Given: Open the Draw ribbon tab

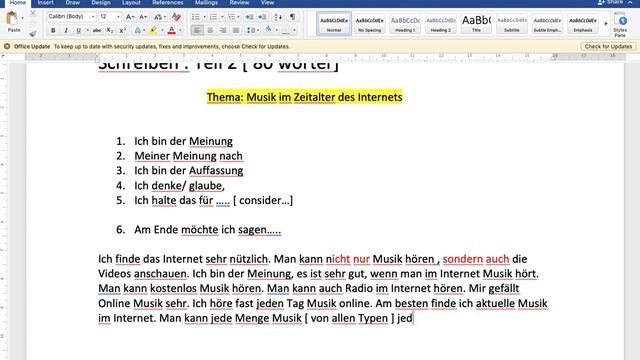Looking at the screenshot, I should 72,2.
